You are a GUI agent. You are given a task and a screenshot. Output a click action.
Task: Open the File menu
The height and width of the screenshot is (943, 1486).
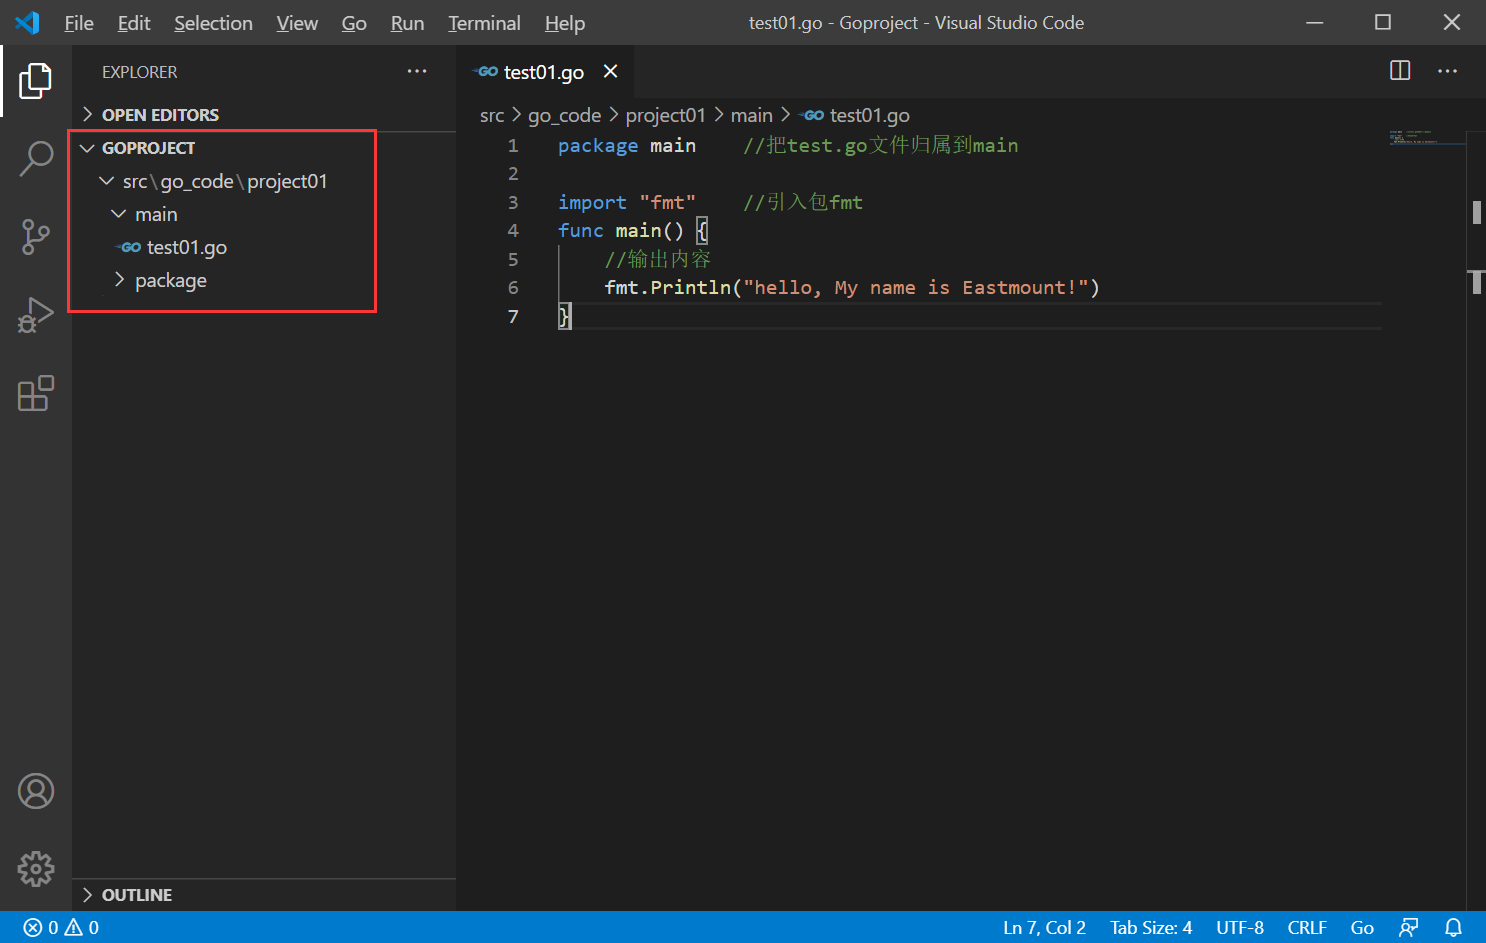tap(79, 23)
